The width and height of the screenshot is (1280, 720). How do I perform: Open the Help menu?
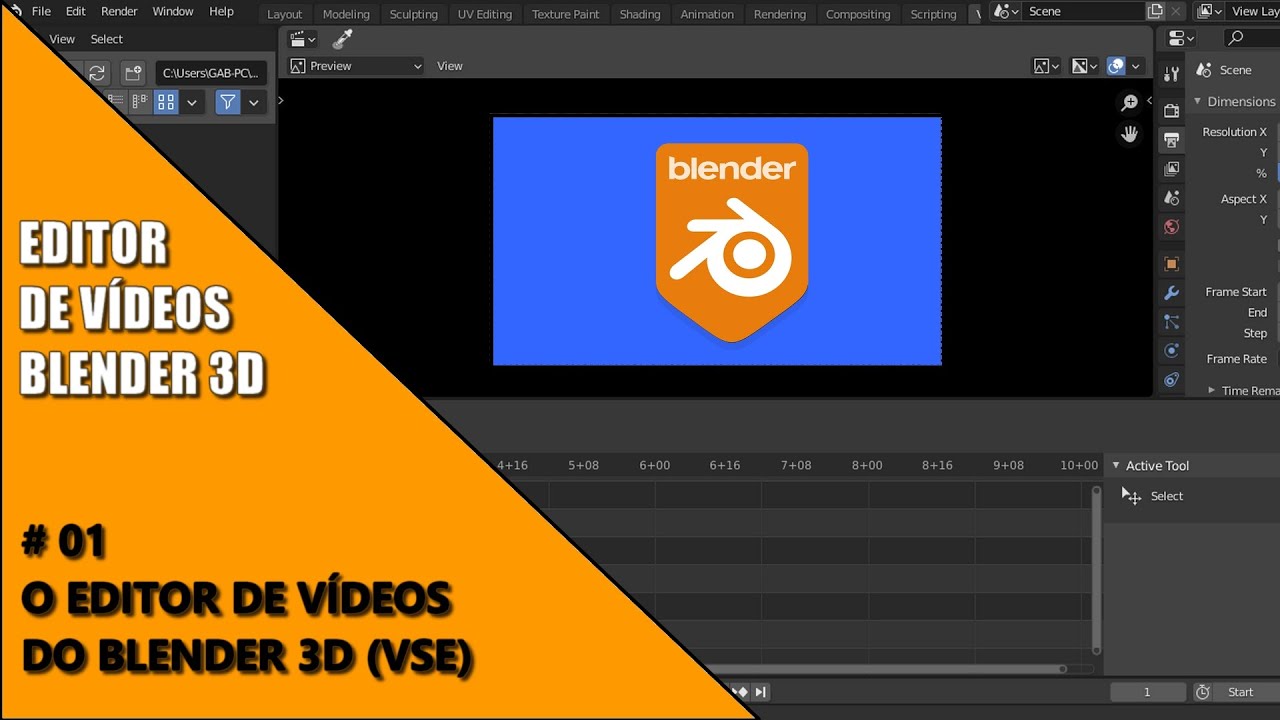(221, 11)
